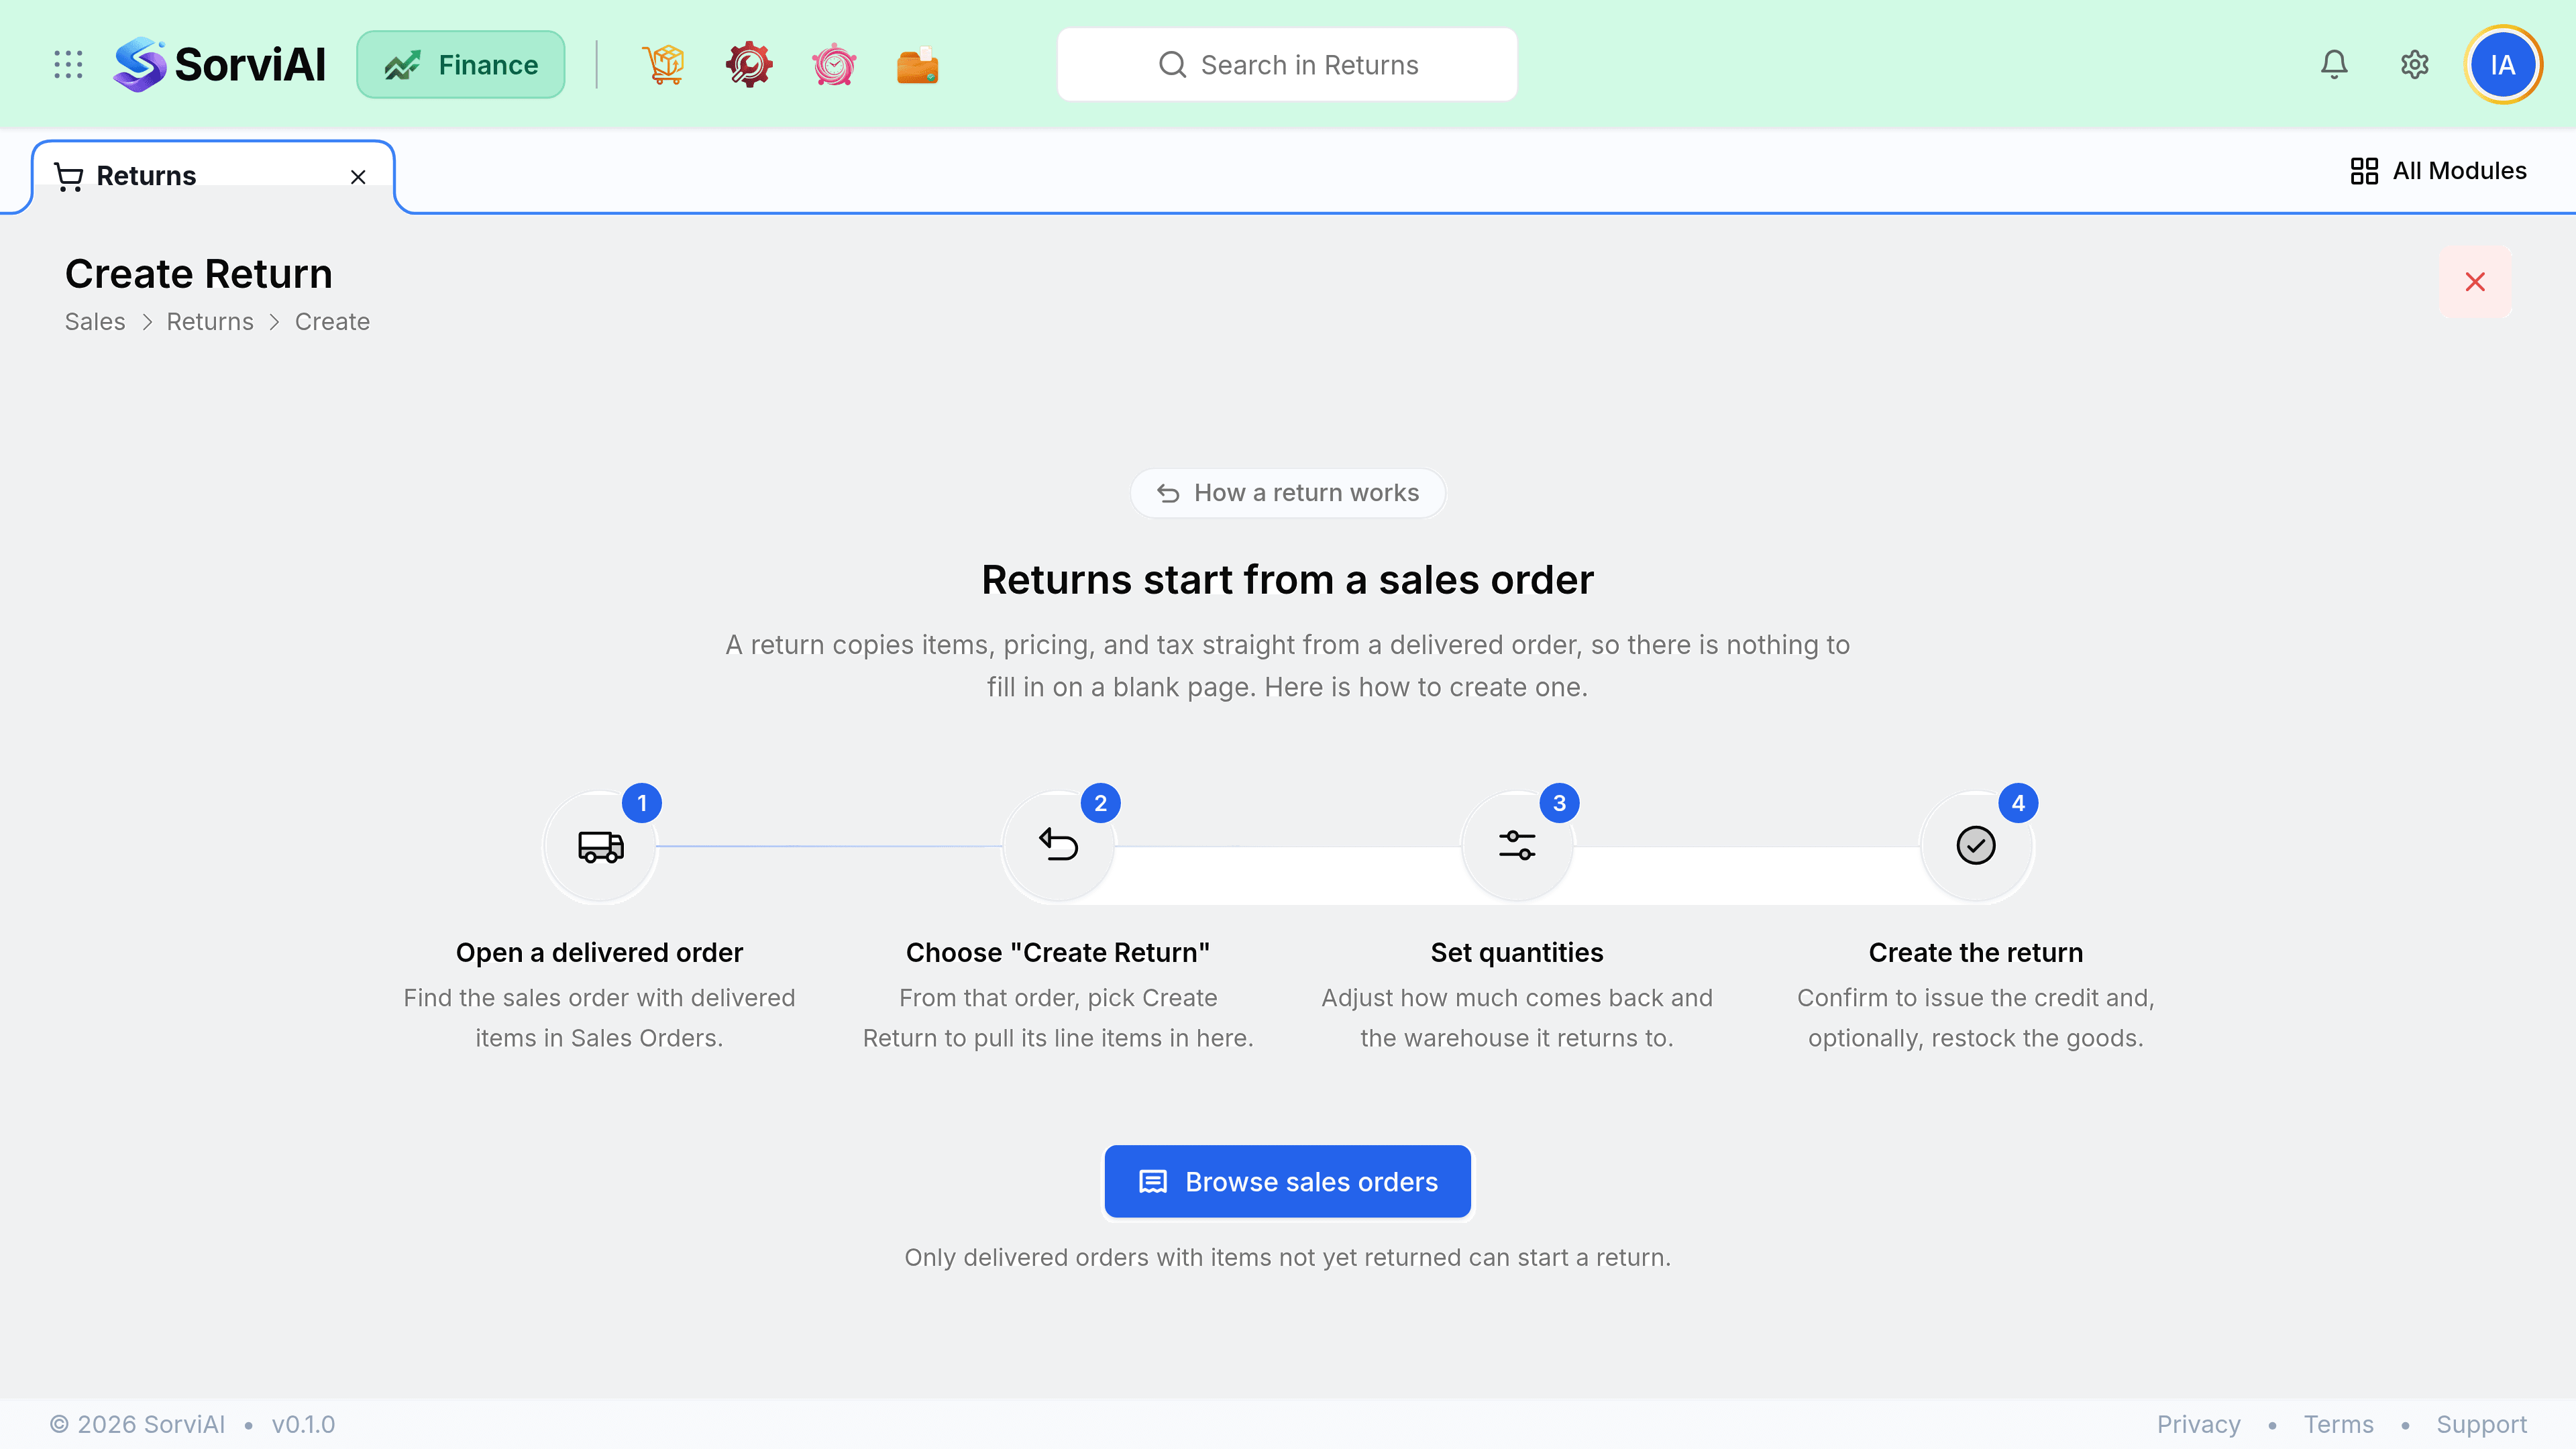Open notifications bell
Image resolution: width=2576 pixels, height=1449 pixels.
click(x=2334, y=65)
